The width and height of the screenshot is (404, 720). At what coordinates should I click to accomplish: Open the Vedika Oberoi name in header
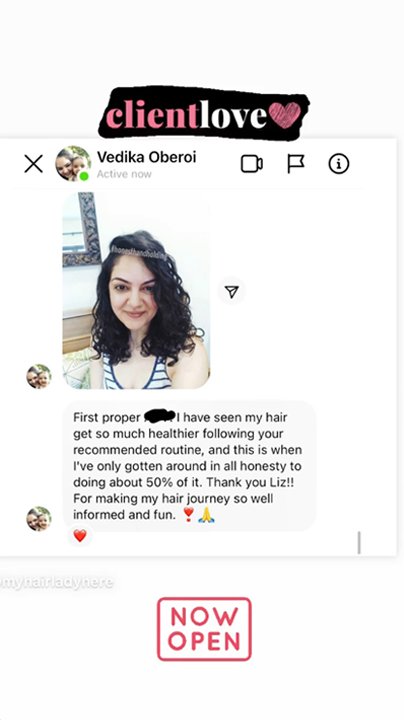click(x=146, y=158)
